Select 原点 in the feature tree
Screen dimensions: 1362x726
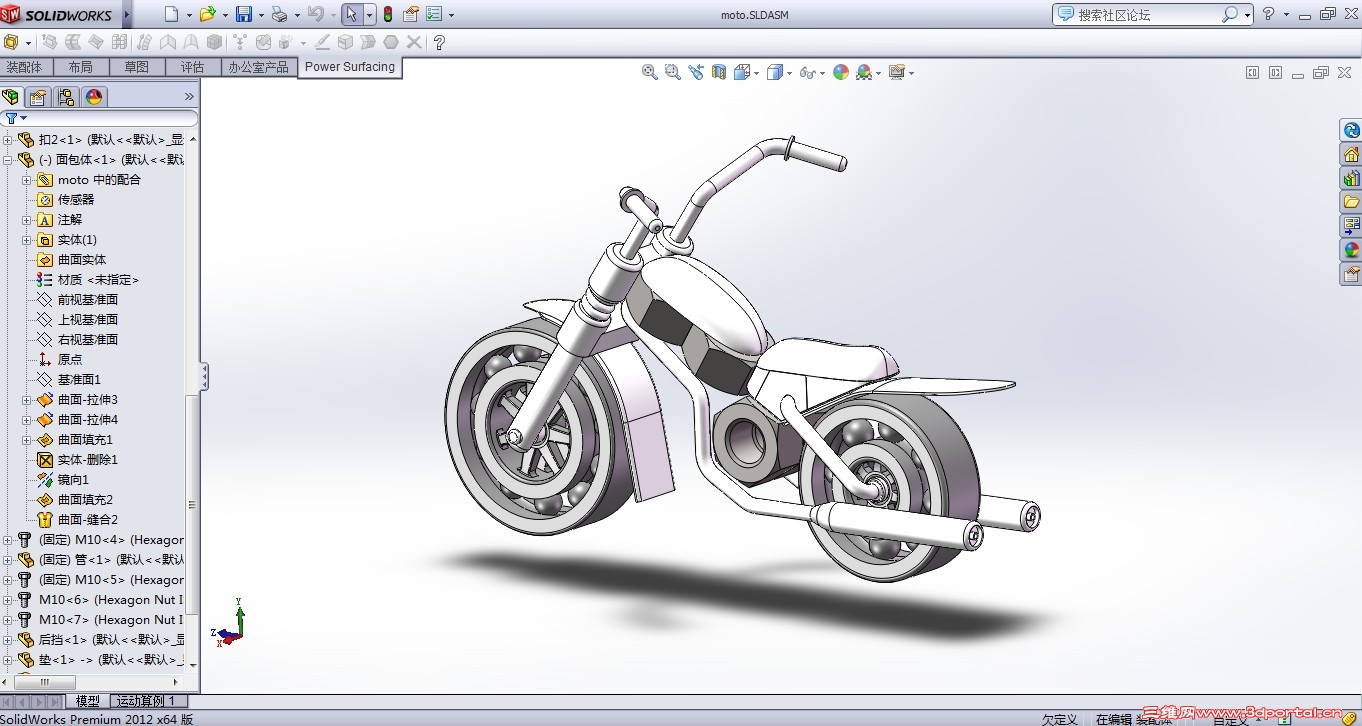(x=70, y=360)
